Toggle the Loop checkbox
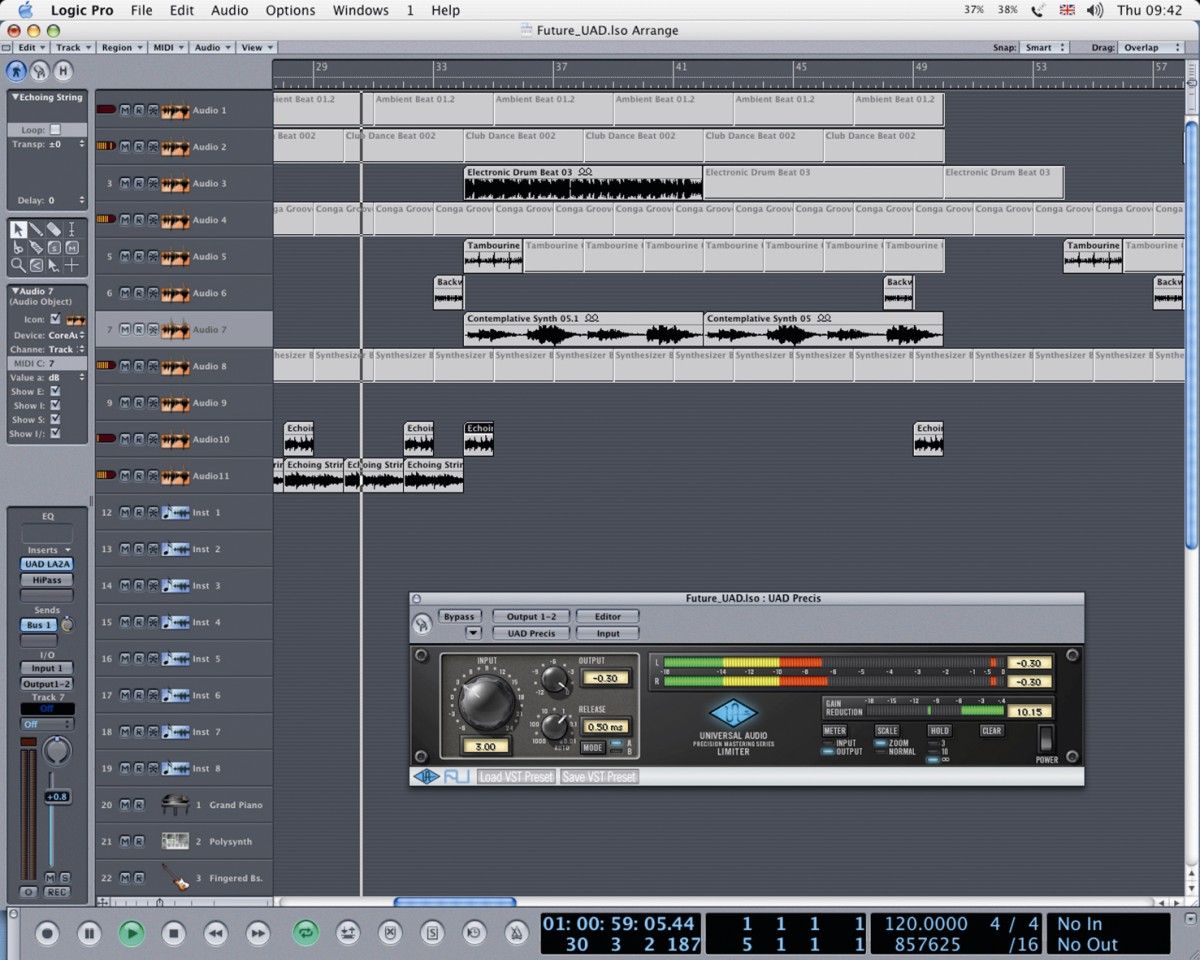The width and height of the screenshot is (1200, 960). click(55, 130)
